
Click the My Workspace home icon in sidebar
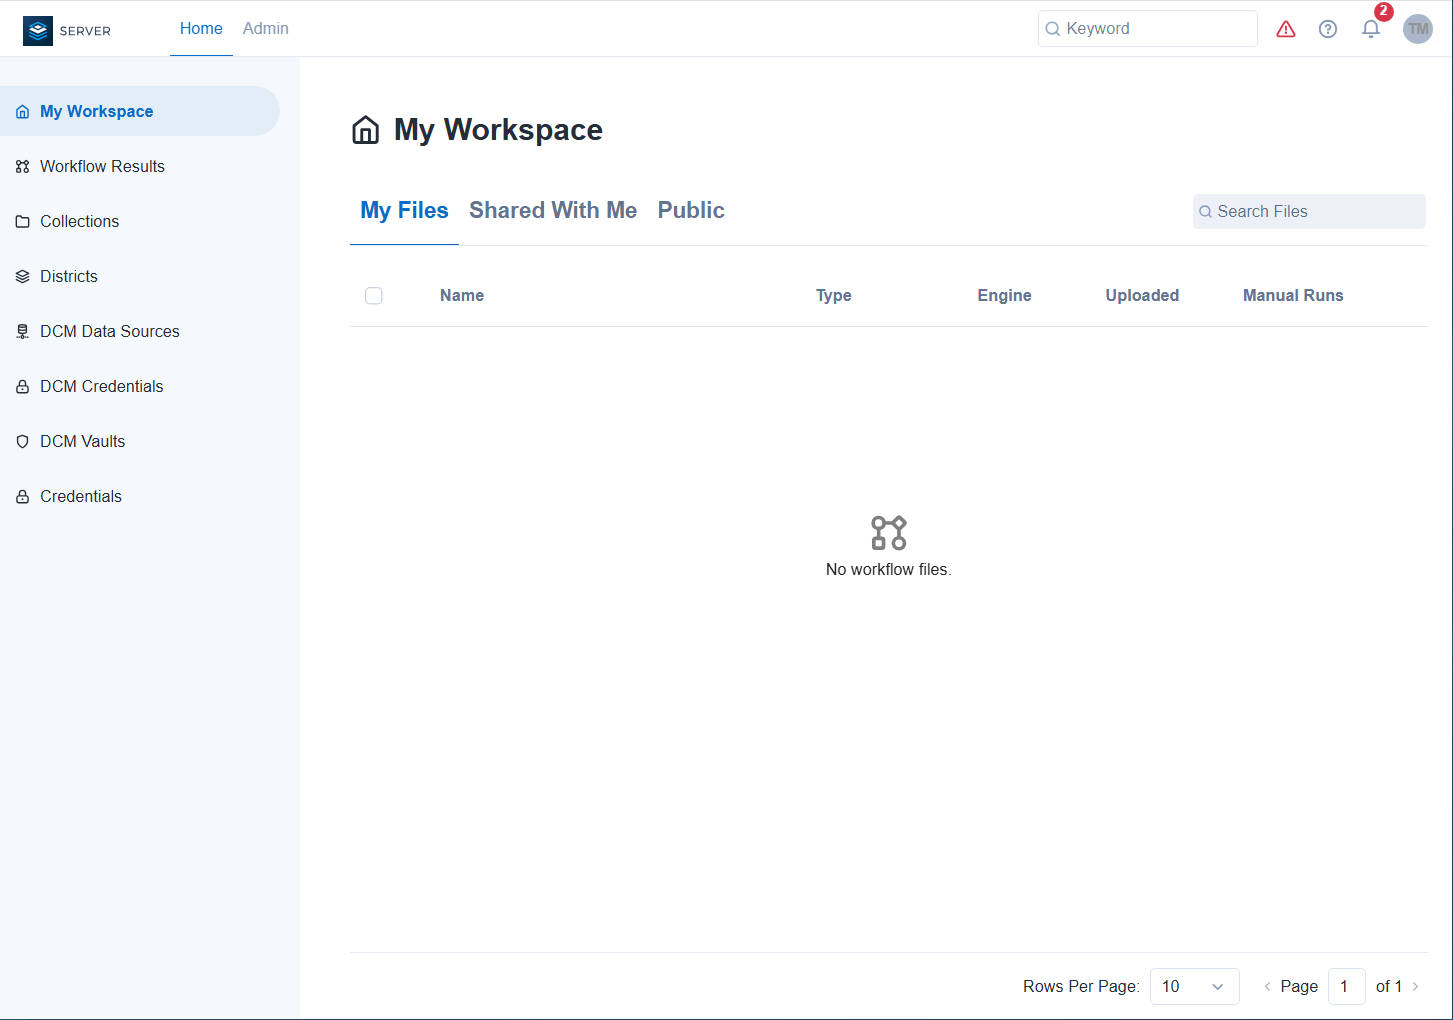coord(22,112)
